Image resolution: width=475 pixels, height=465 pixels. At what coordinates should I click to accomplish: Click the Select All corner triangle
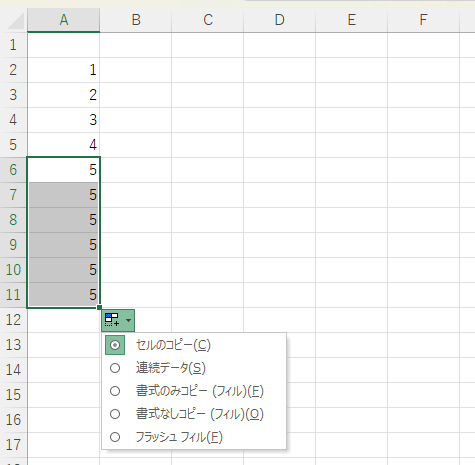coord(16,21)
